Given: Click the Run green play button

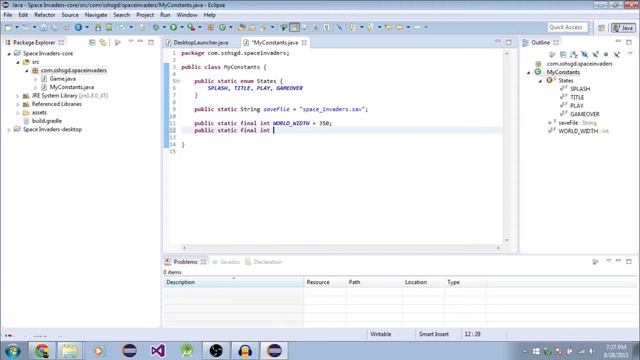Looking at the screenshot, I should pyautogui.click(x=173, y=27).
